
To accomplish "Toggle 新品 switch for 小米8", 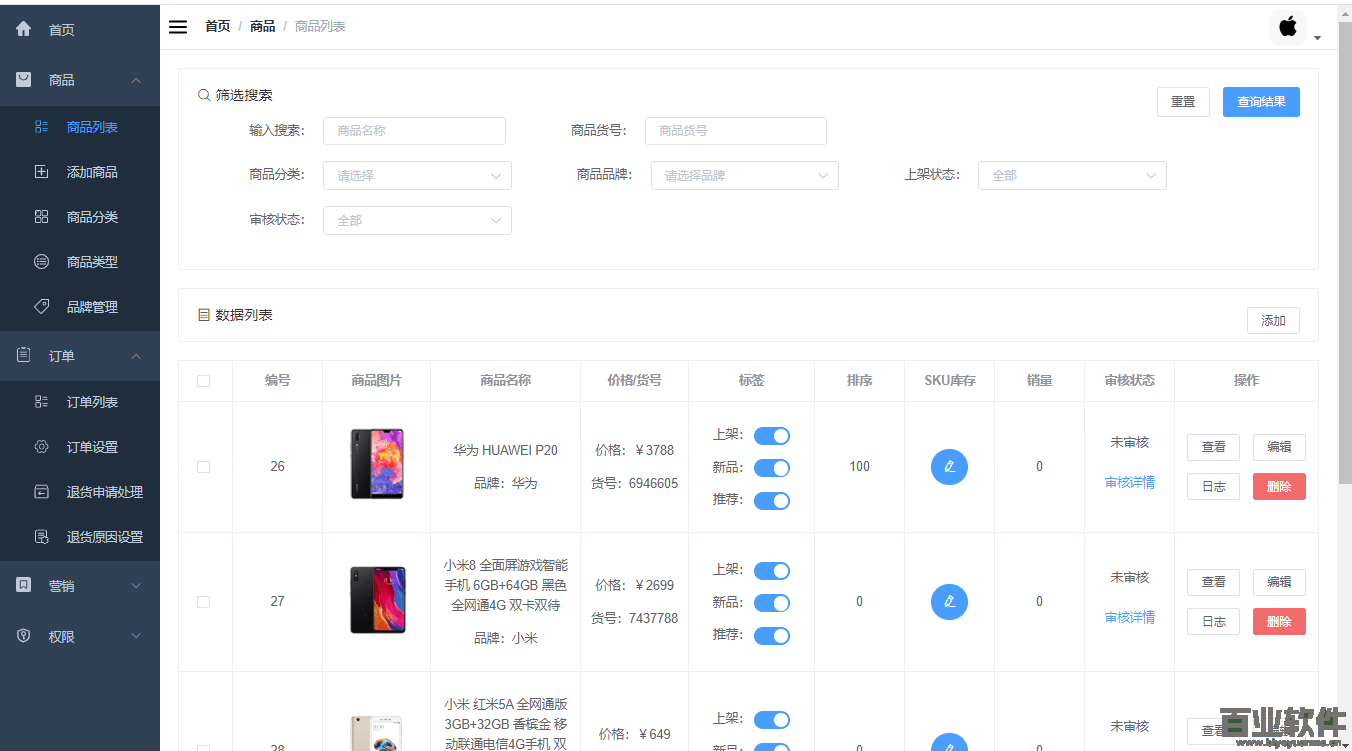I will click(x=772, y=603).
